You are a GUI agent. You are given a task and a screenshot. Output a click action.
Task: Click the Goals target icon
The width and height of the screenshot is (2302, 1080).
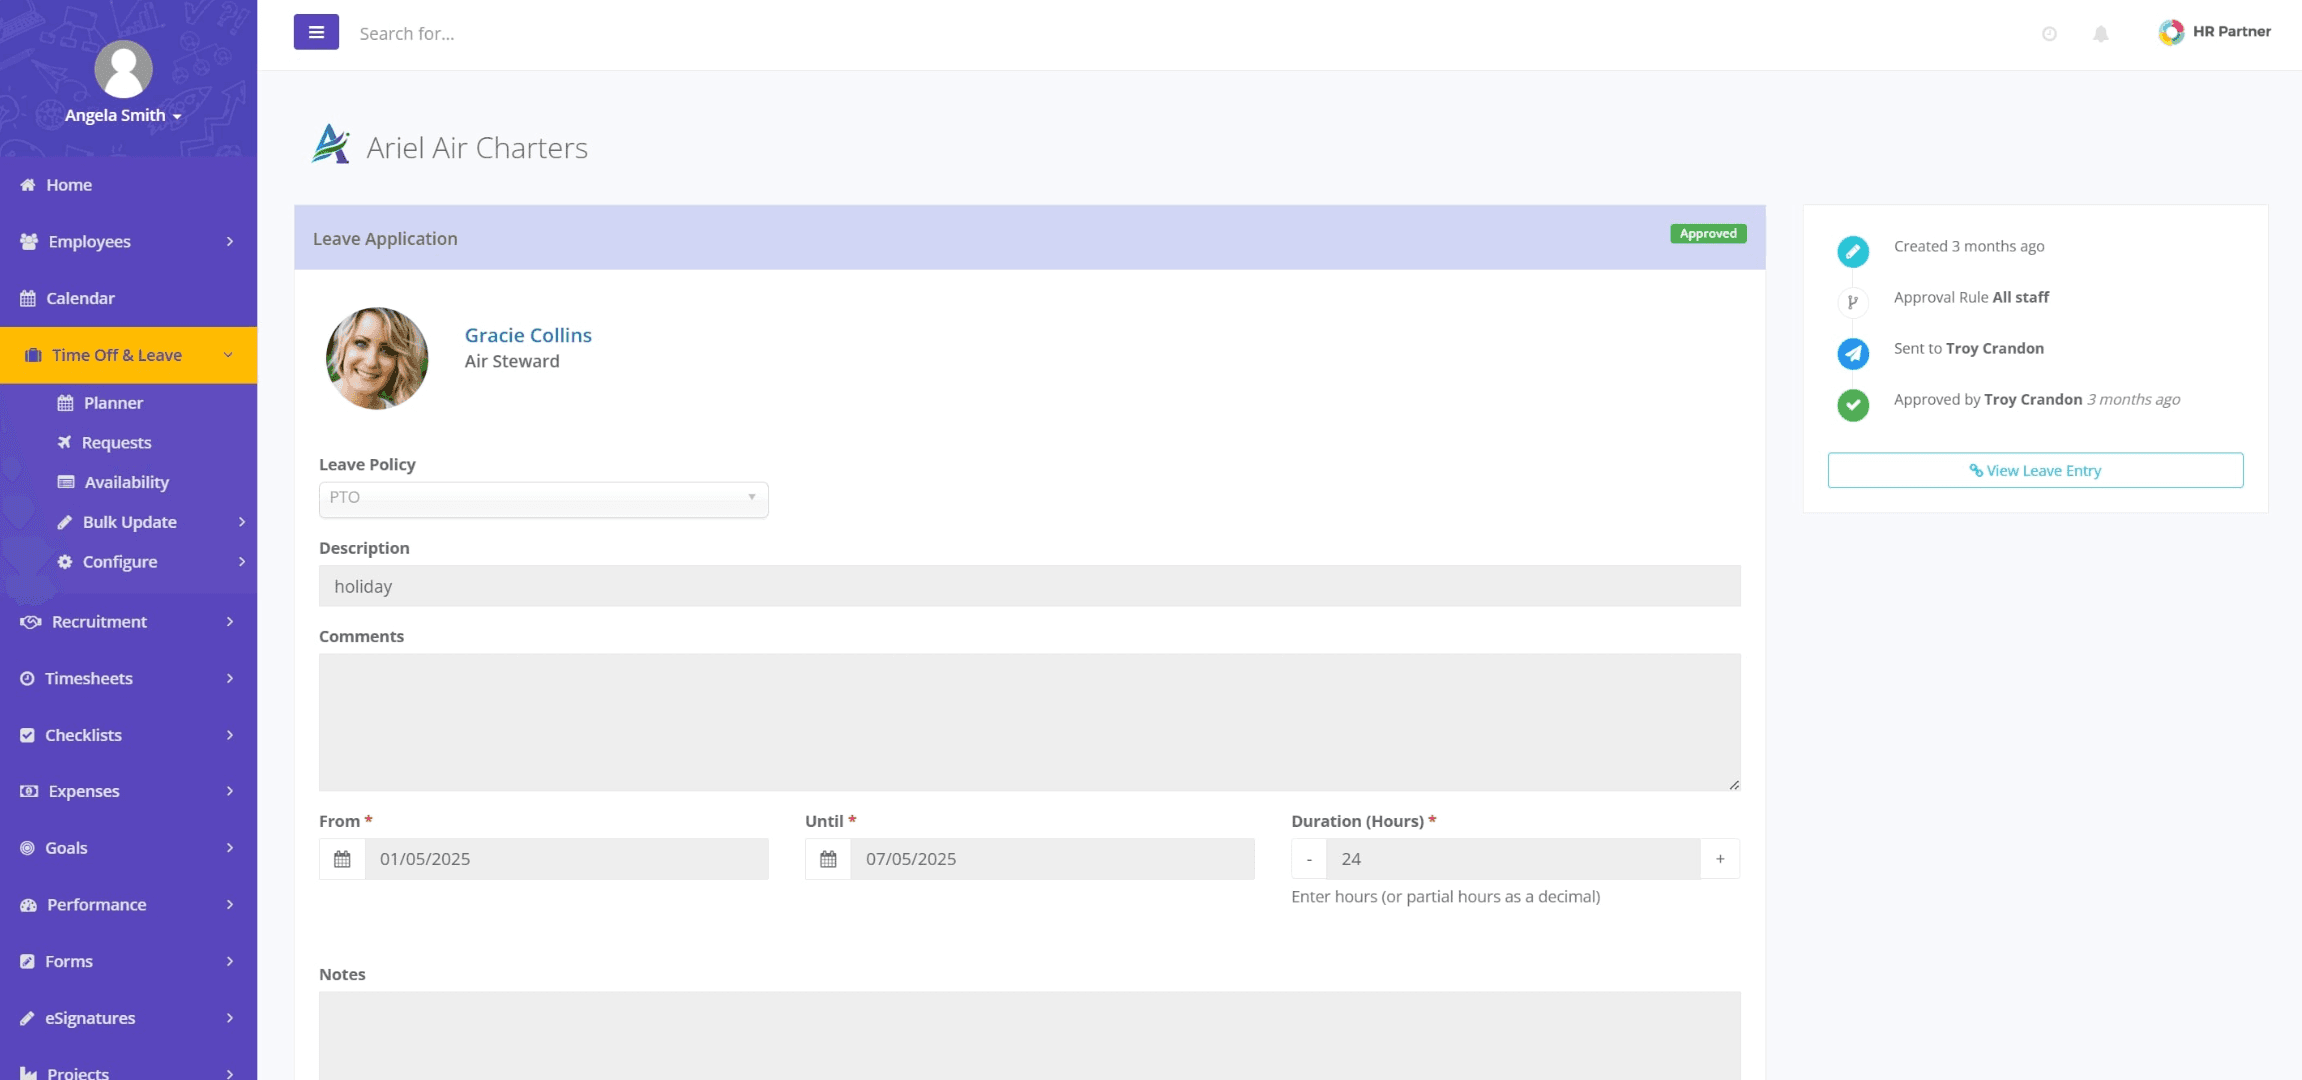click(x=27, y=848)
